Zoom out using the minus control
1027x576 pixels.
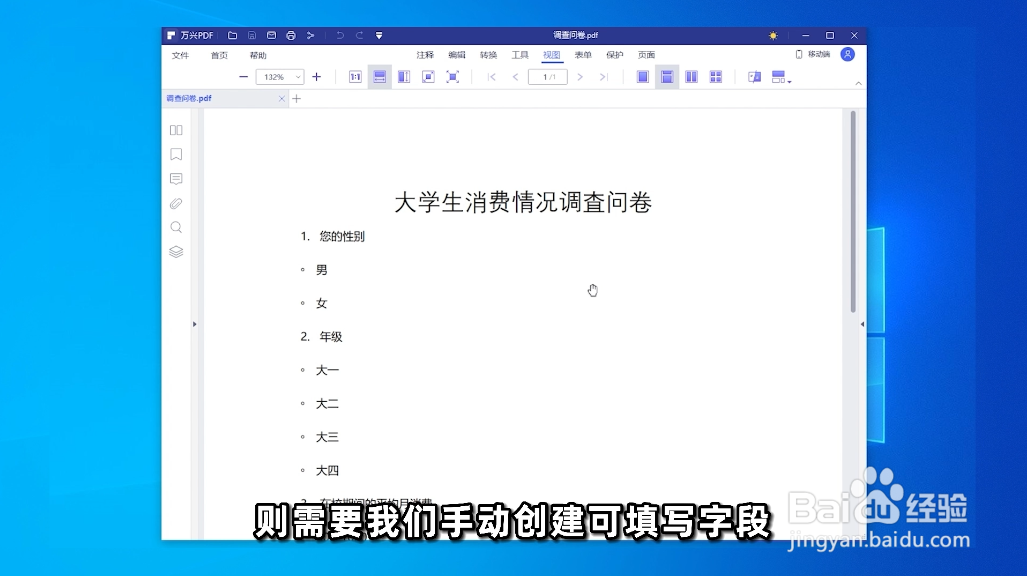pos(243,76)
